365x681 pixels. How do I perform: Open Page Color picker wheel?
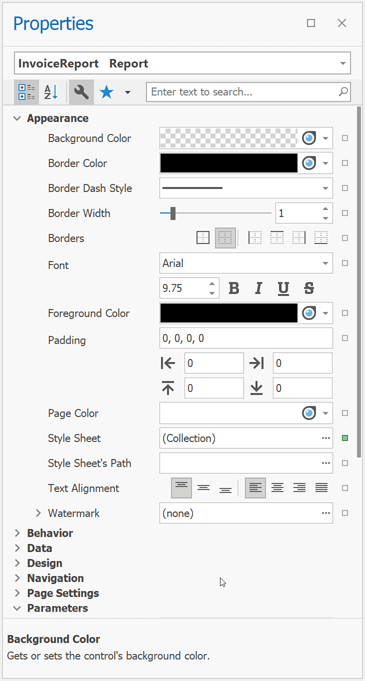point(309,413)
